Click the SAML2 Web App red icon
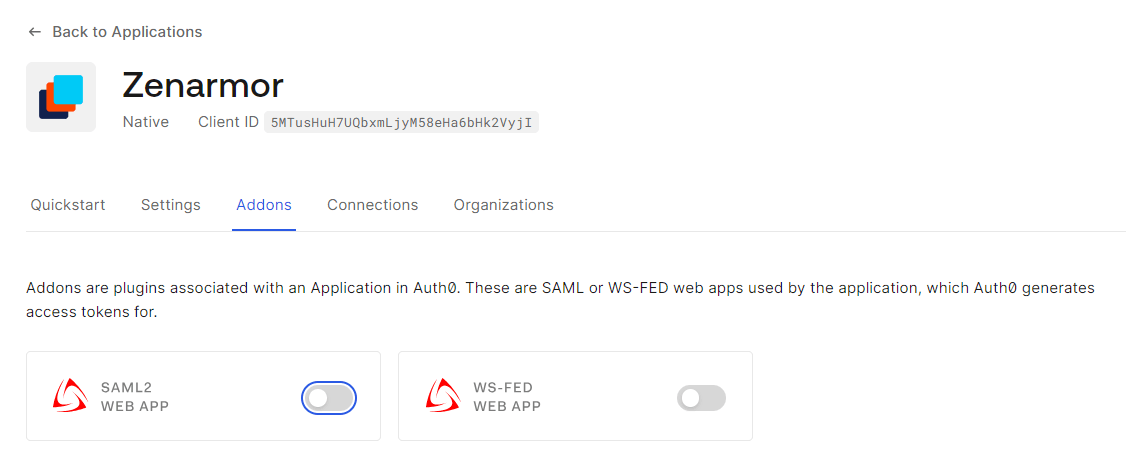The image size is (1145, 472). (70, 396)
